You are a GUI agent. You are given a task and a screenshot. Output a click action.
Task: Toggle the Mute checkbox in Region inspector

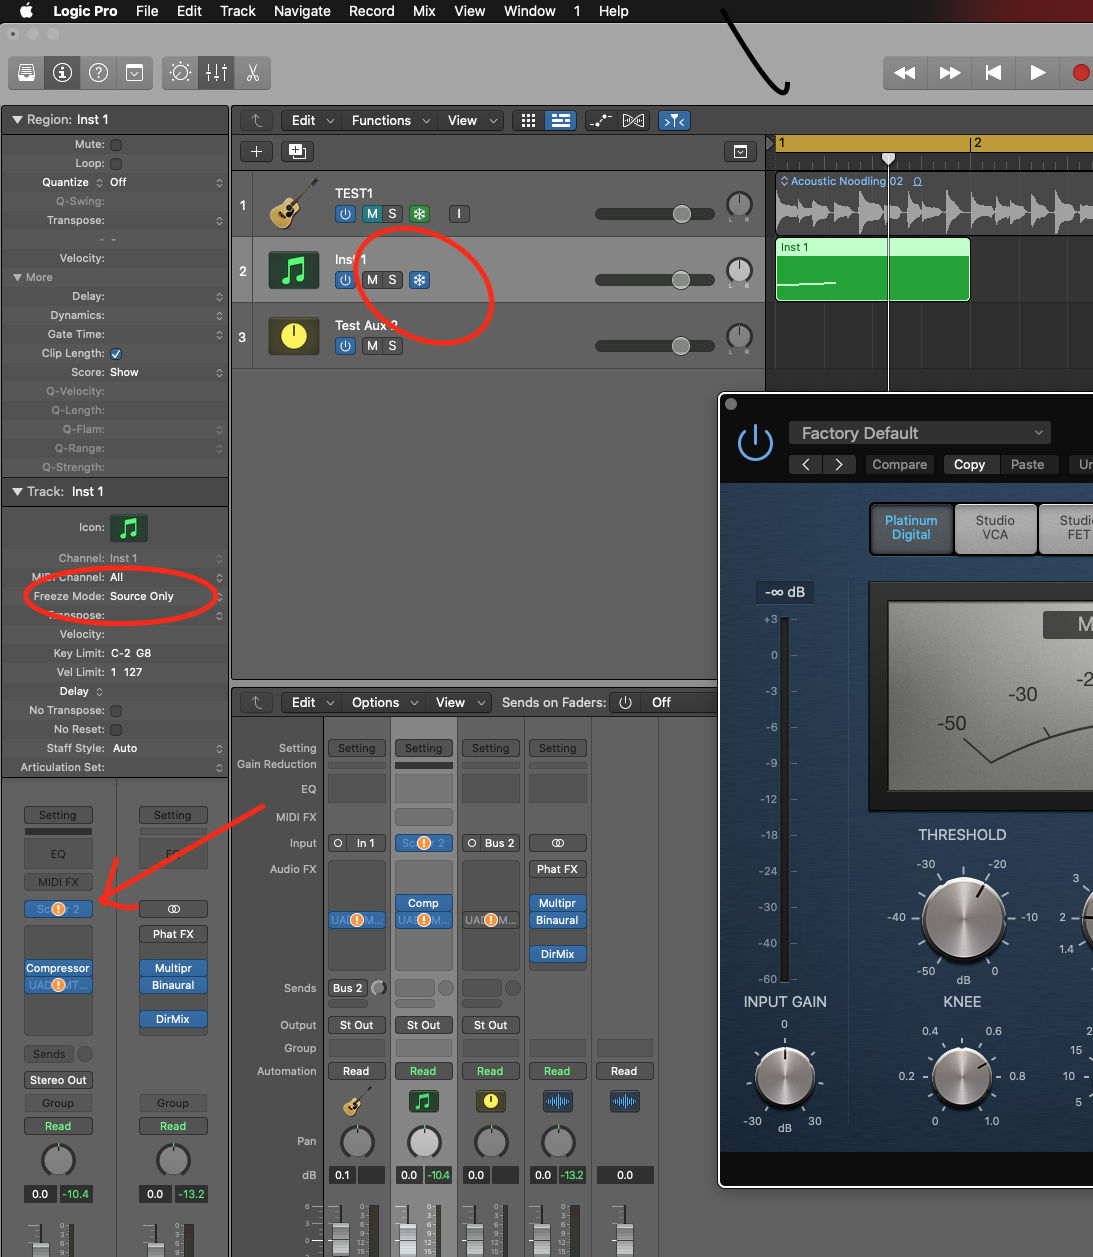click(116, 145)
